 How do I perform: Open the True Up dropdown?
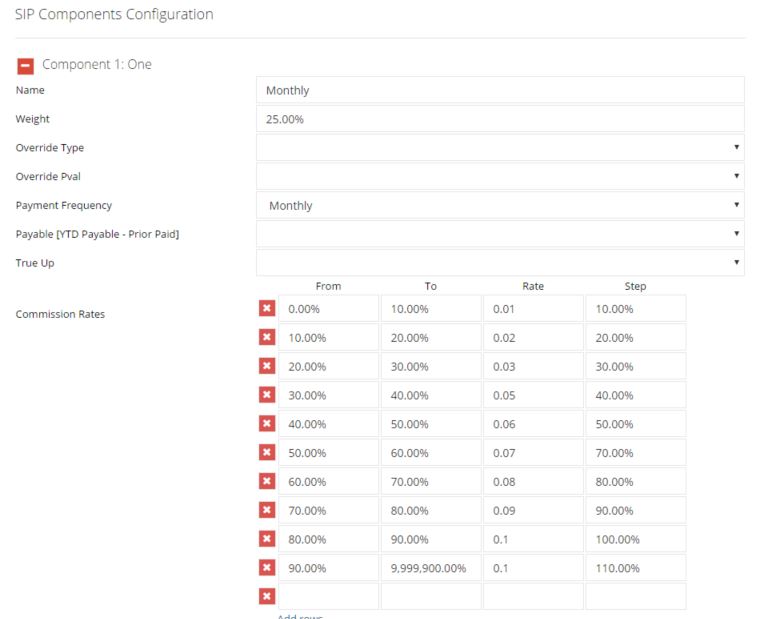500,262
